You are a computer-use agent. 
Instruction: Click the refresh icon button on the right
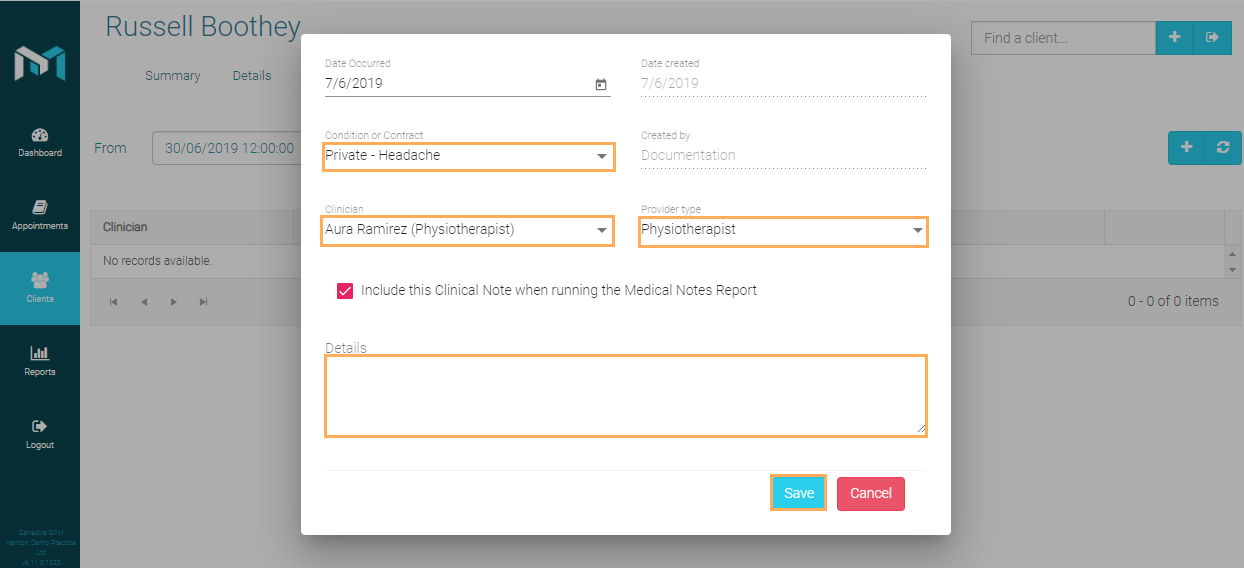point(1223,147)
